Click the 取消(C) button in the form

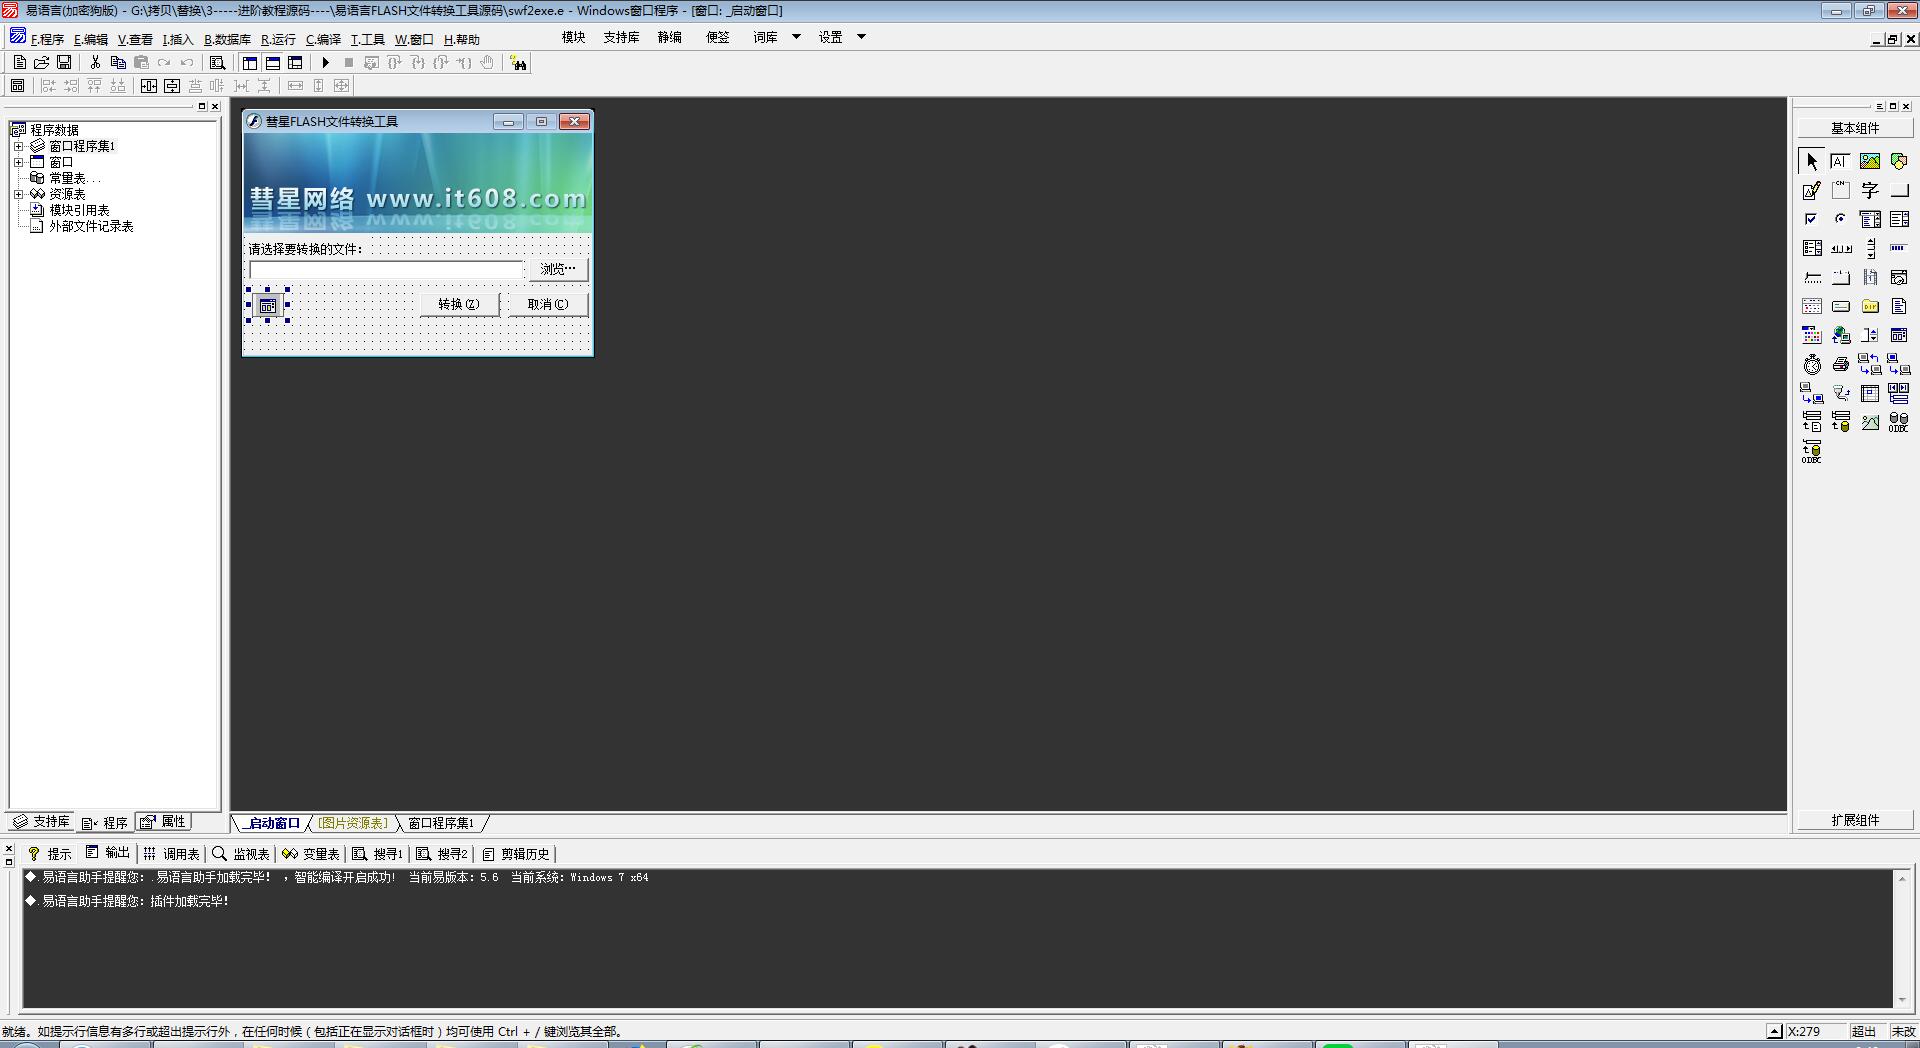(548, 304)
